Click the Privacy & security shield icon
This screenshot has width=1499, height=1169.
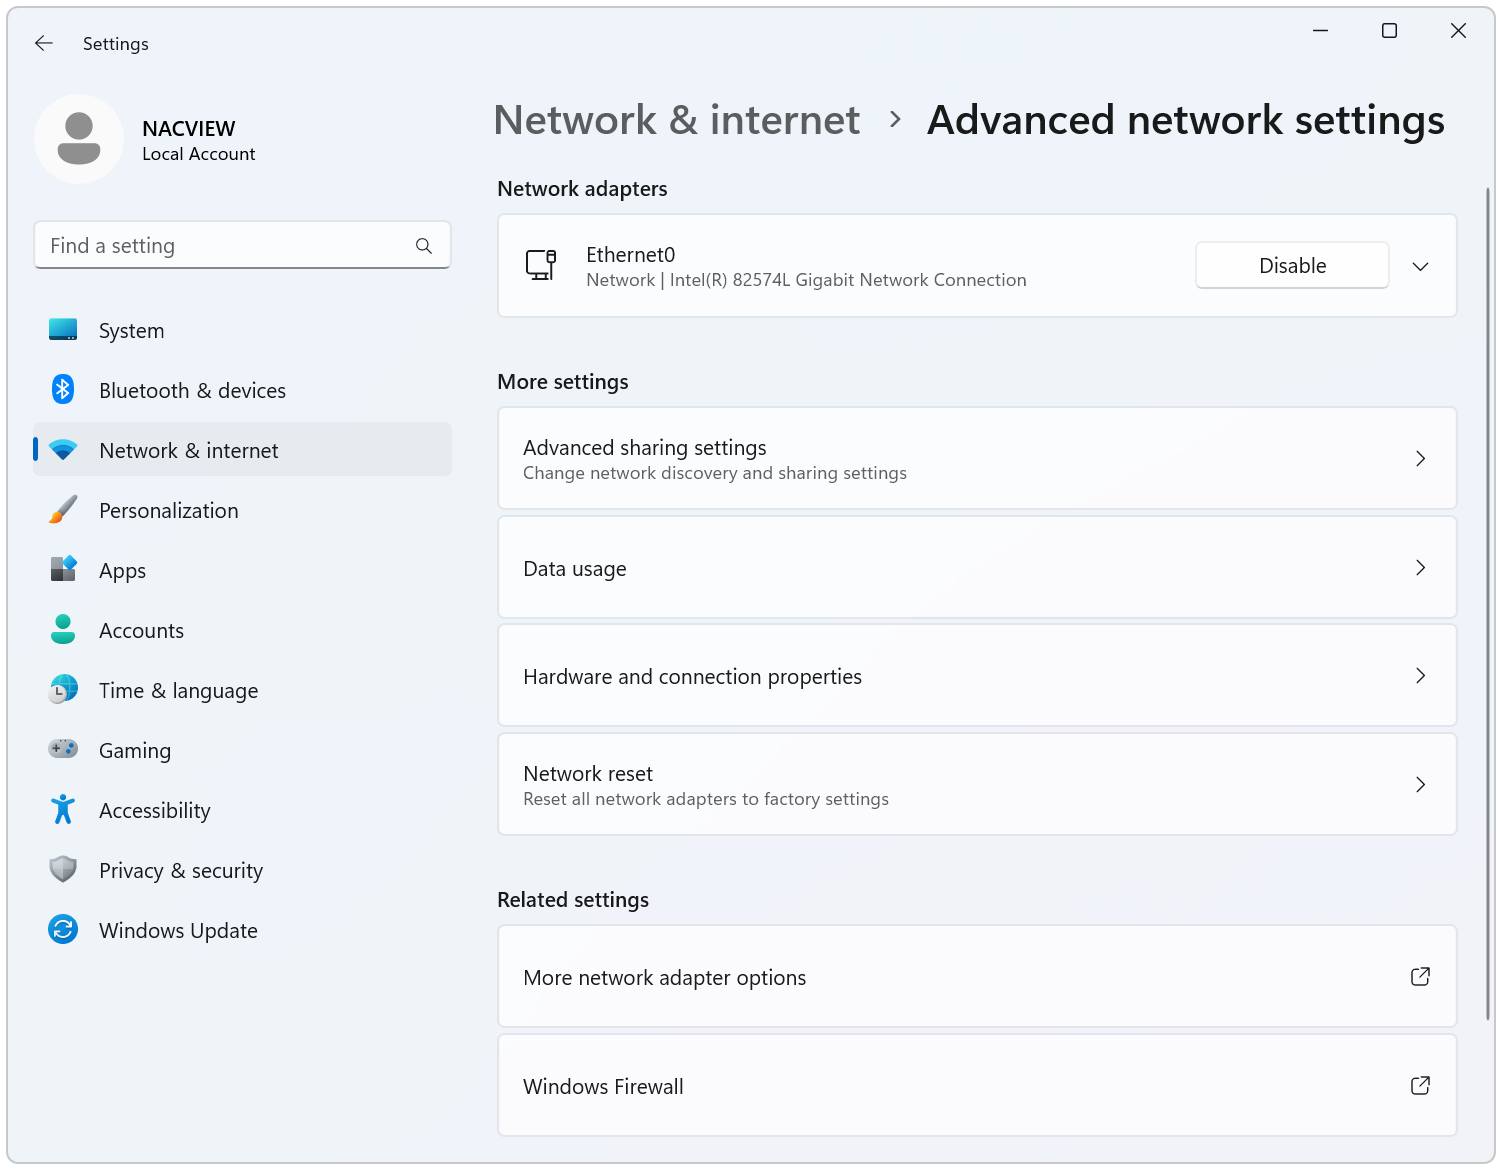63,869
